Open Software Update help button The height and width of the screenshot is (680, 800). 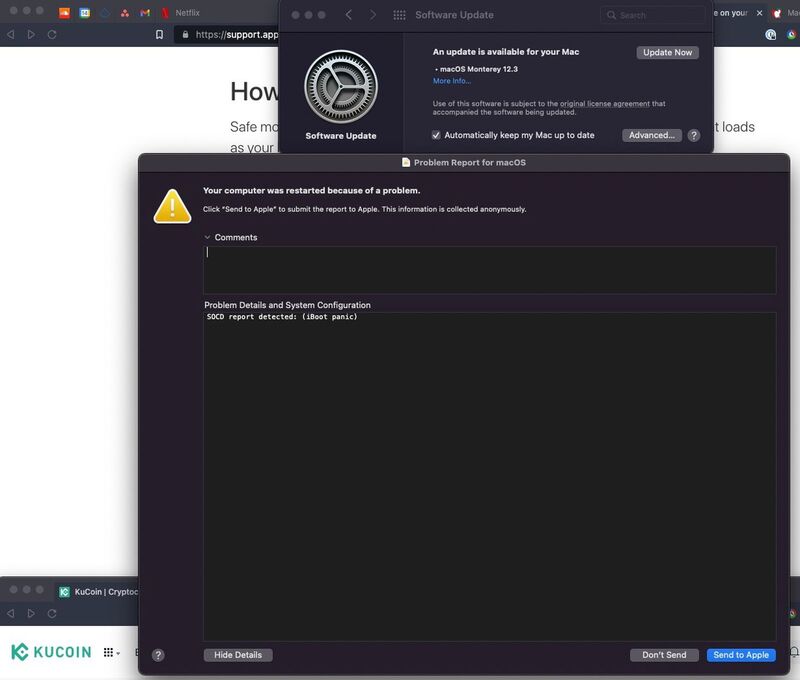[x=693, y=135]
